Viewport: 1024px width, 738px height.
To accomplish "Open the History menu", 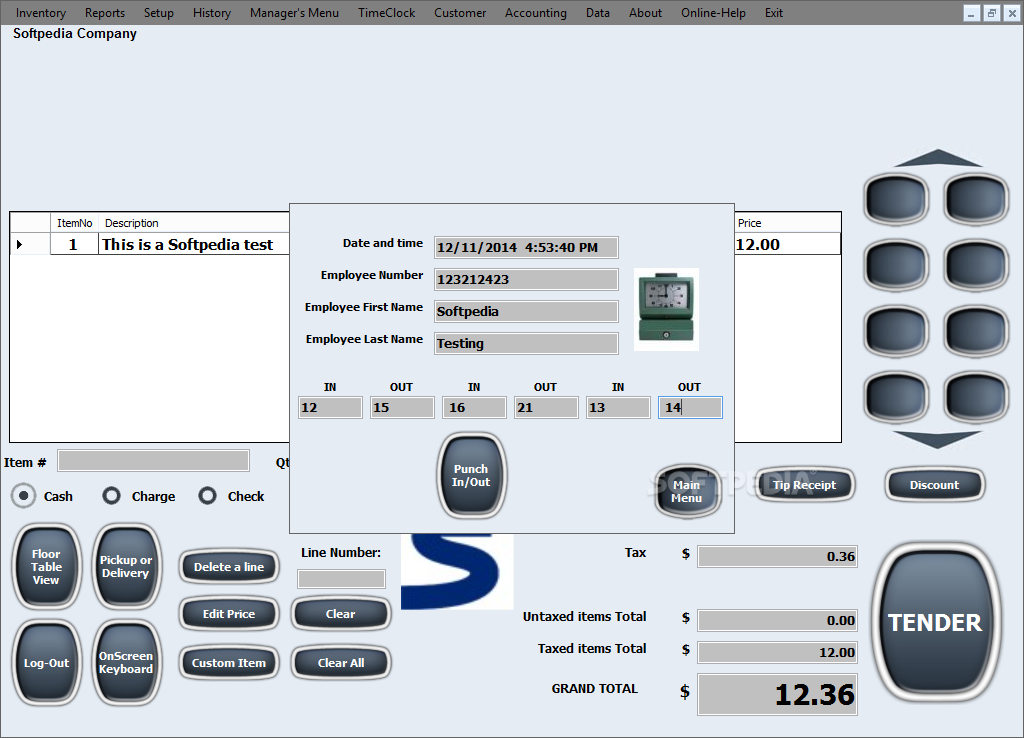I will click(x=212, y=12).
